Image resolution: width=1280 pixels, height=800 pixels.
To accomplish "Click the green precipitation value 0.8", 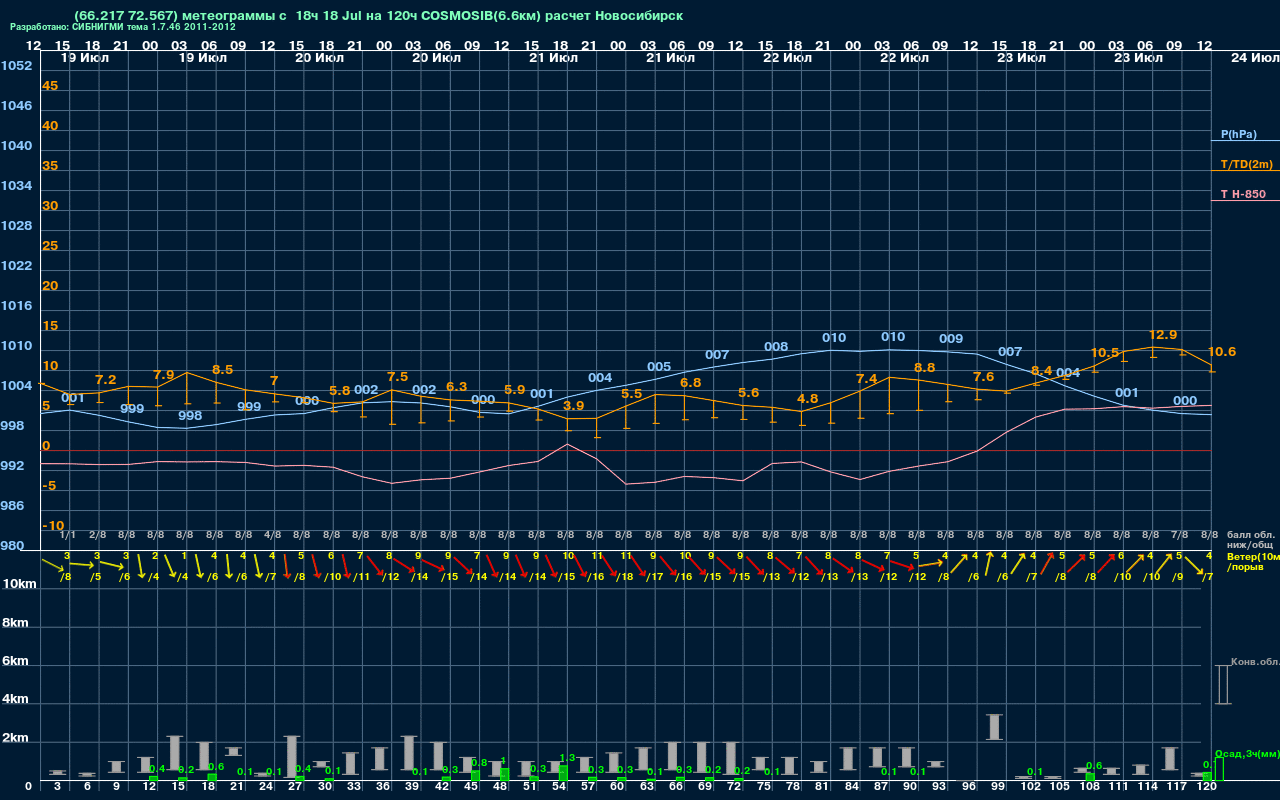I will tap(479, 763).
